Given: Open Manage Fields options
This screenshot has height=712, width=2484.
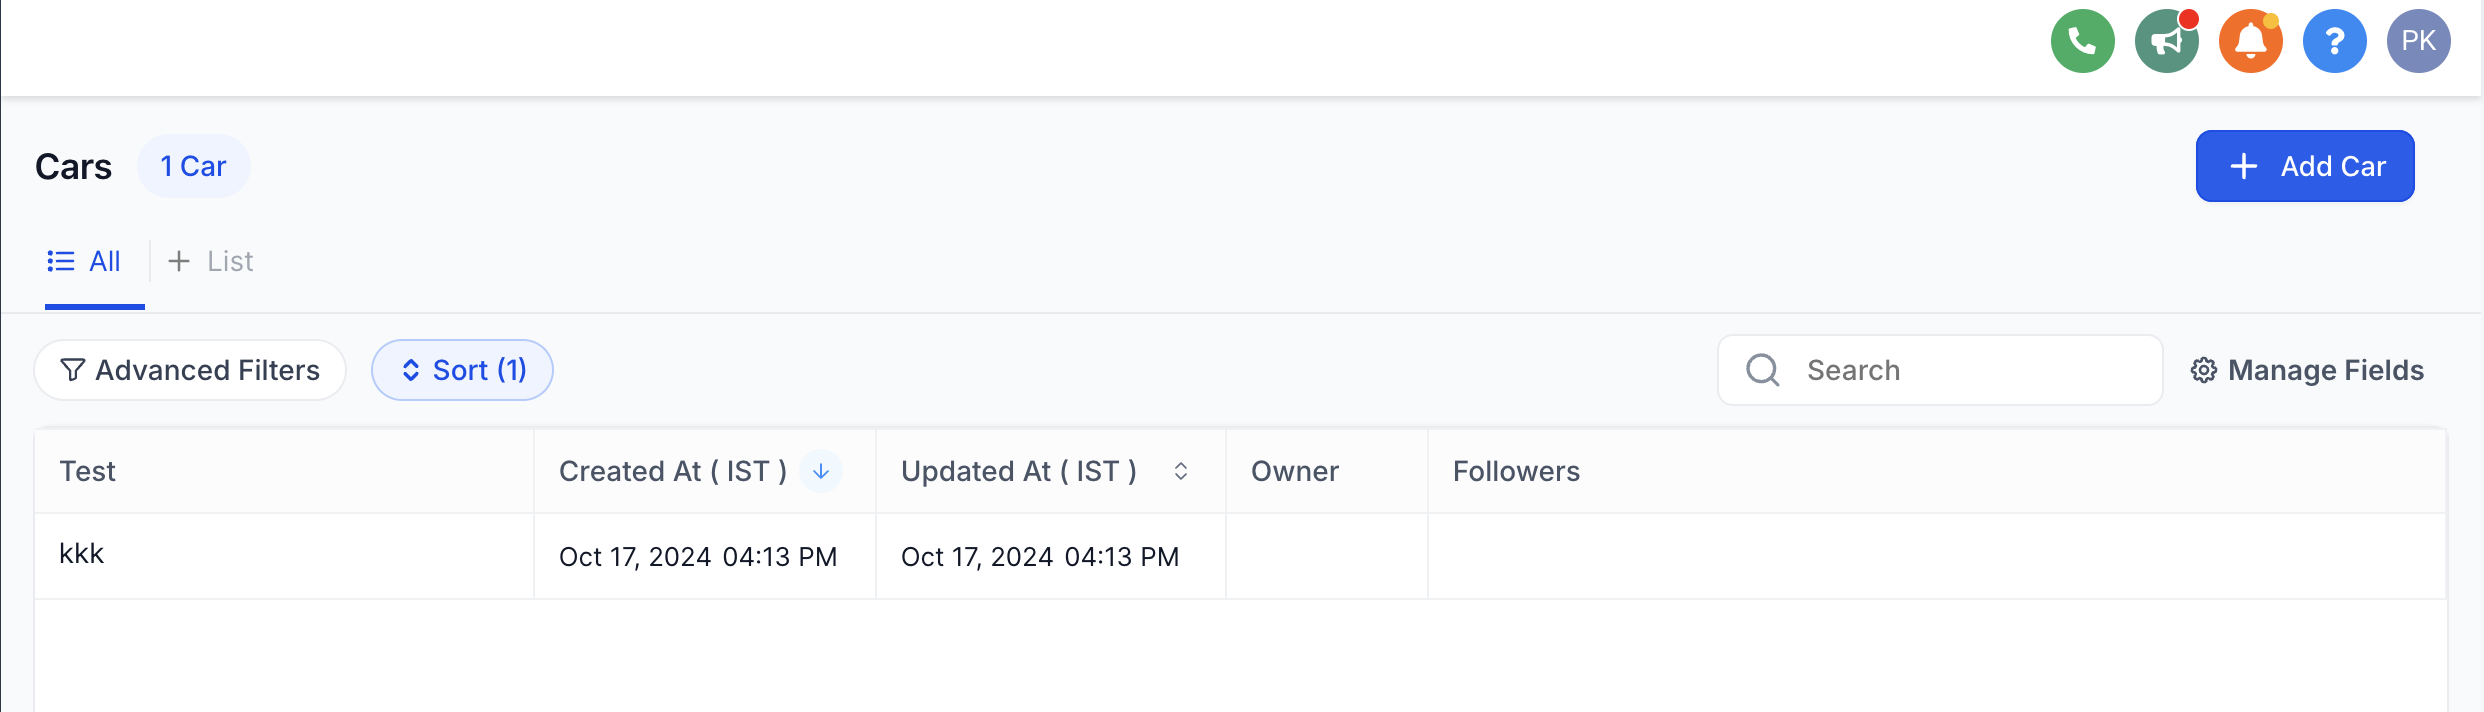Looking at the screenshot, I should (x=2307, y=370).
